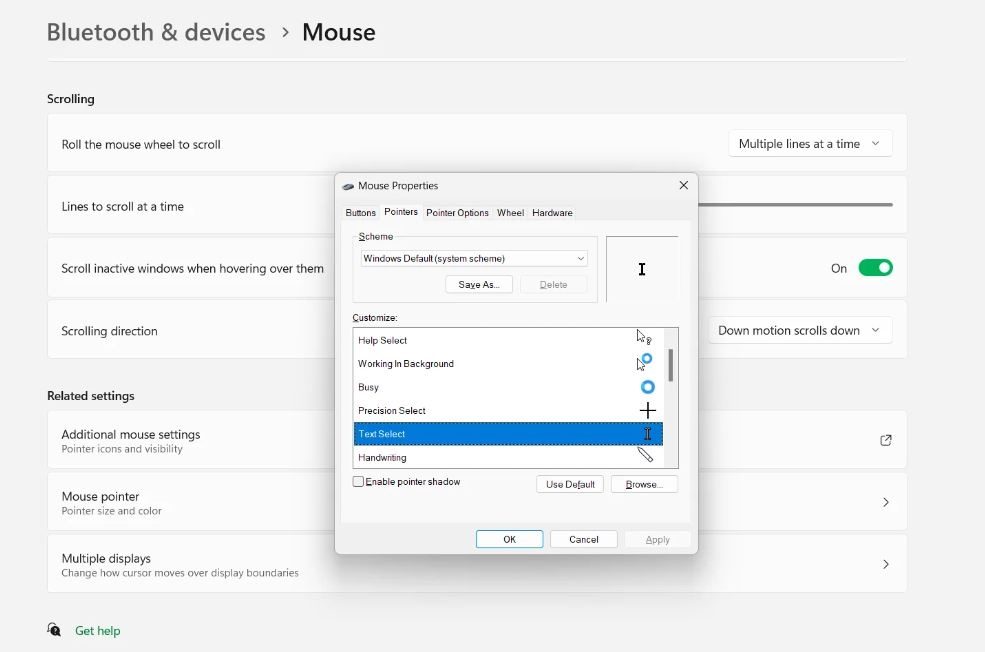985x652 pixels.
Task: Click the Save As button
Action: tap(477, 284)
